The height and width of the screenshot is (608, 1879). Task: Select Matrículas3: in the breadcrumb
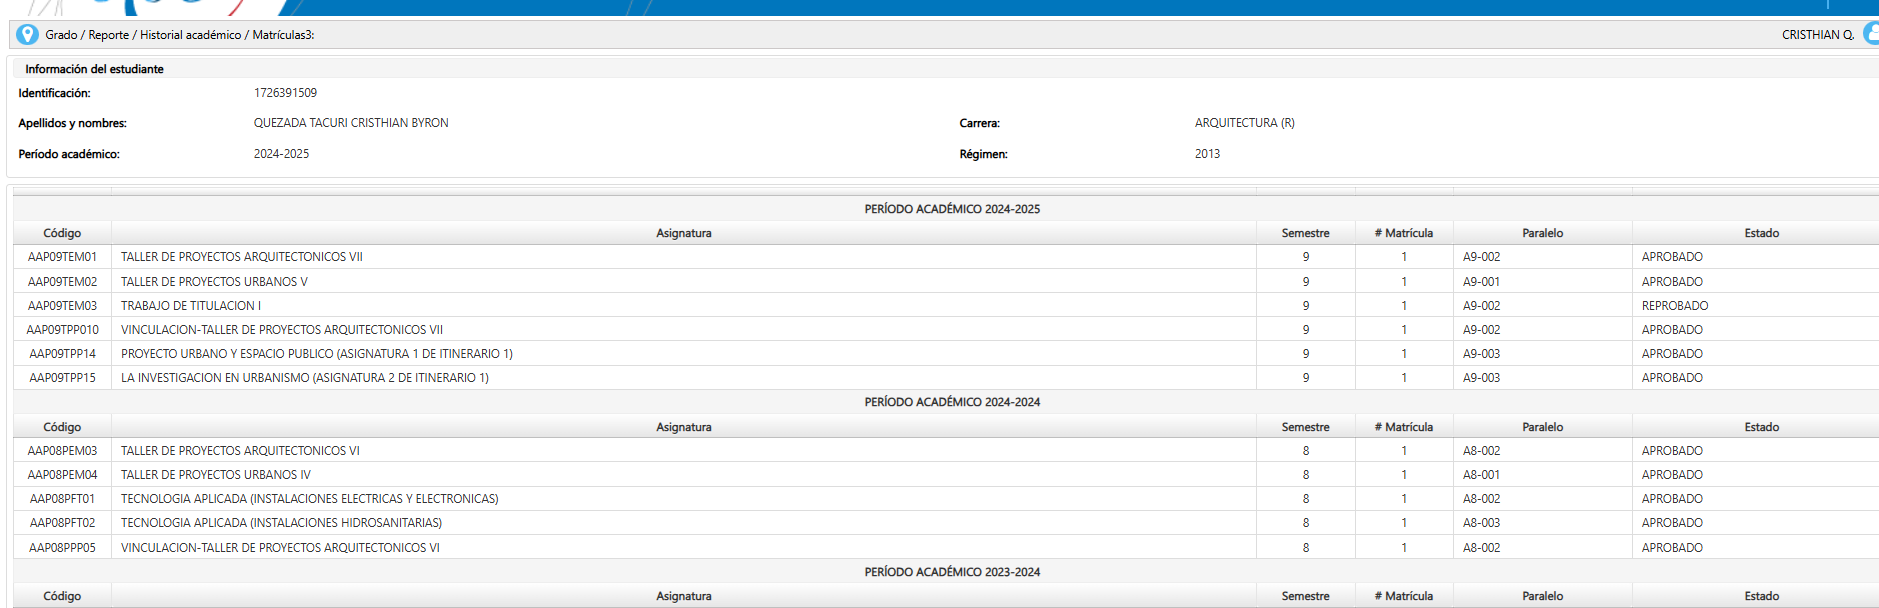283,35
